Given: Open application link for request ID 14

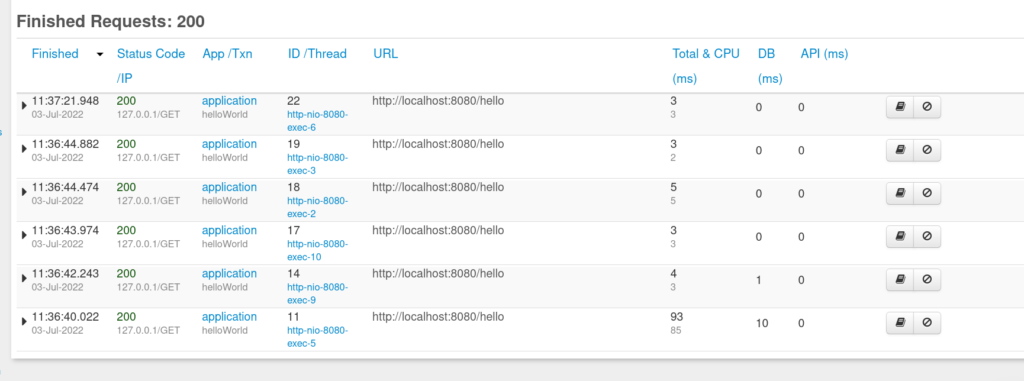Looking at the screenshot, I should (229, 273).
